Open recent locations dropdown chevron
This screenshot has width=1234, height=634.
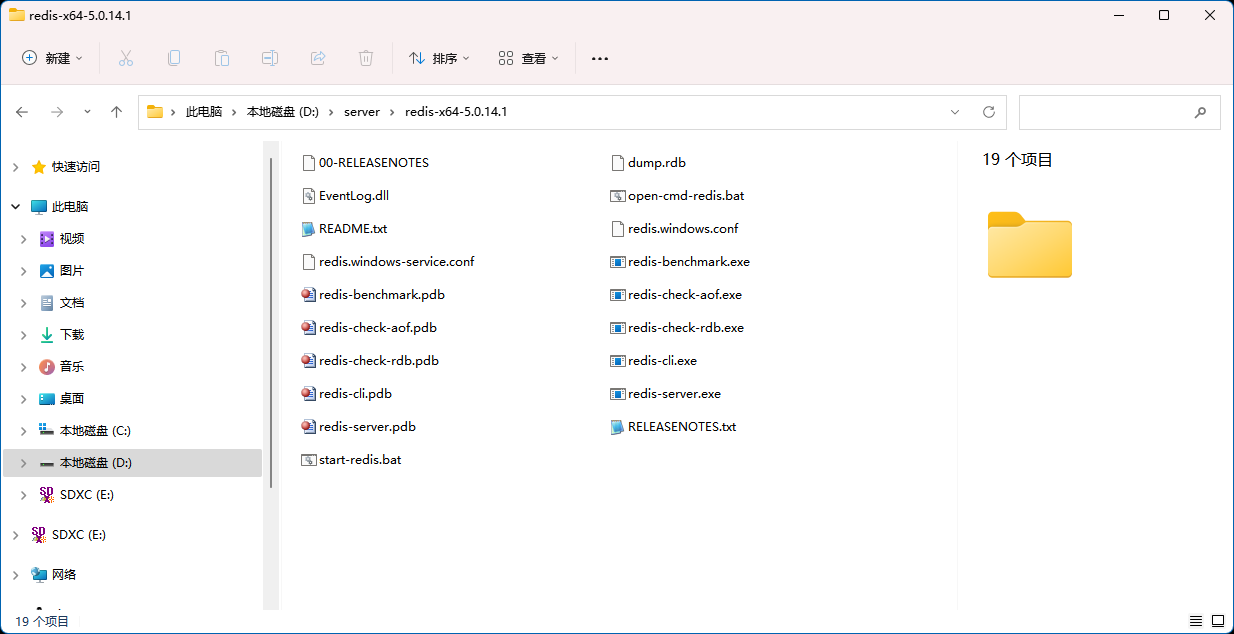point(87,112)
